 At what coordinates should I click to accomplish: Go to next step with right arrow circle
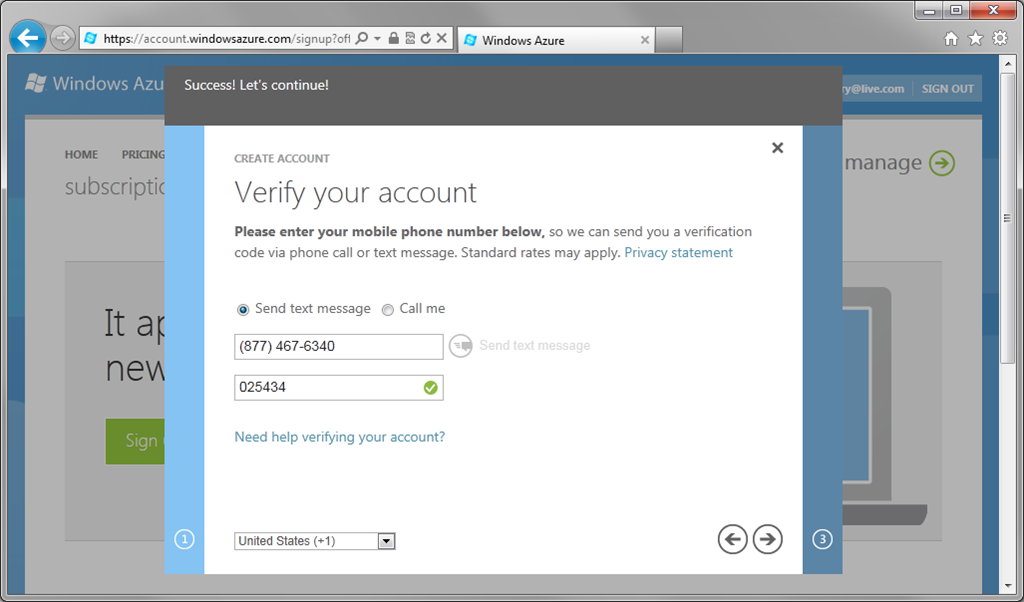pyautogui.click(x=767, y=539)
